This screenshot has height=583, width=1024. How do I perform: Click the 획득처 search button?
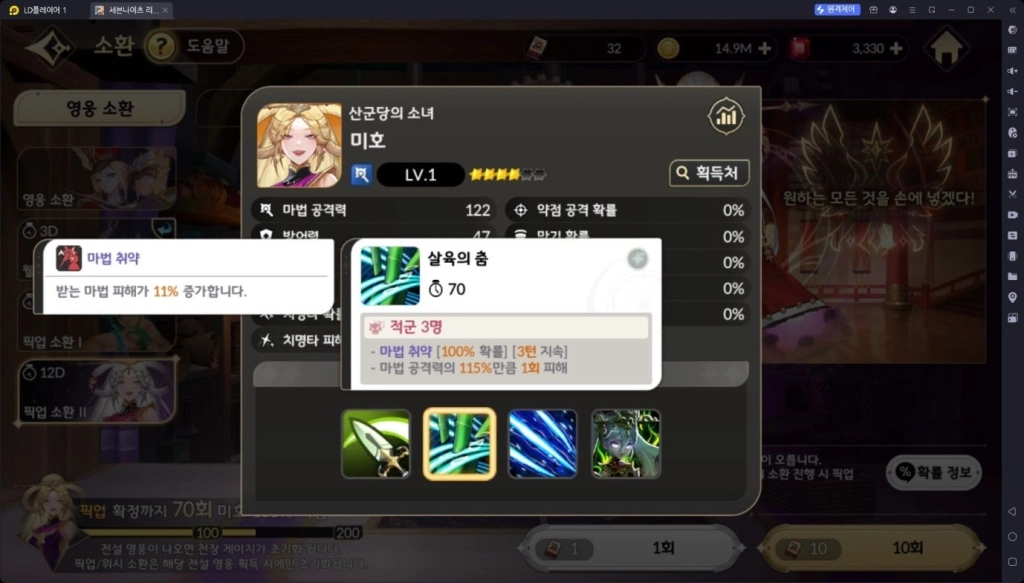709,173
